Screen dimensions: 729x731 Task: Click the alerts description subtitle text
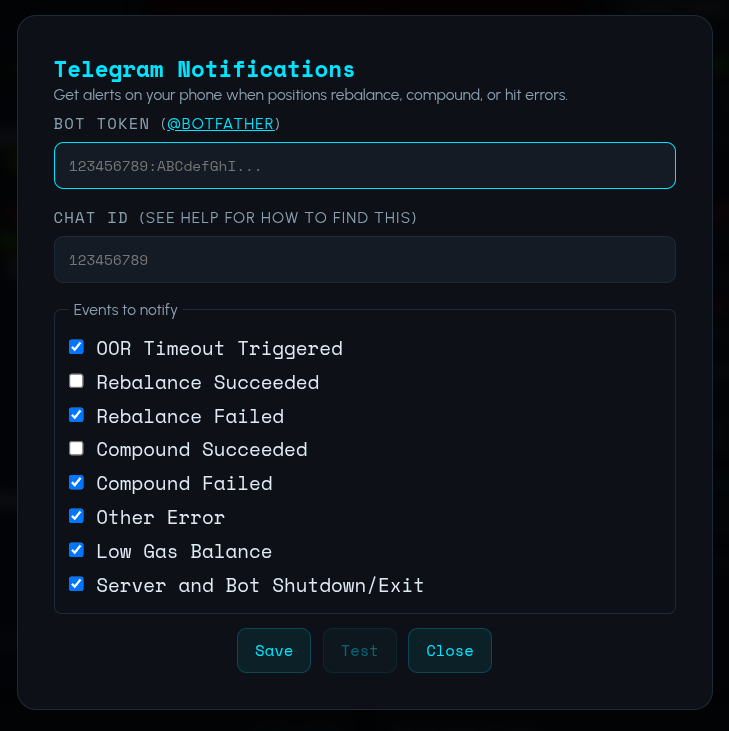[311, 96]
